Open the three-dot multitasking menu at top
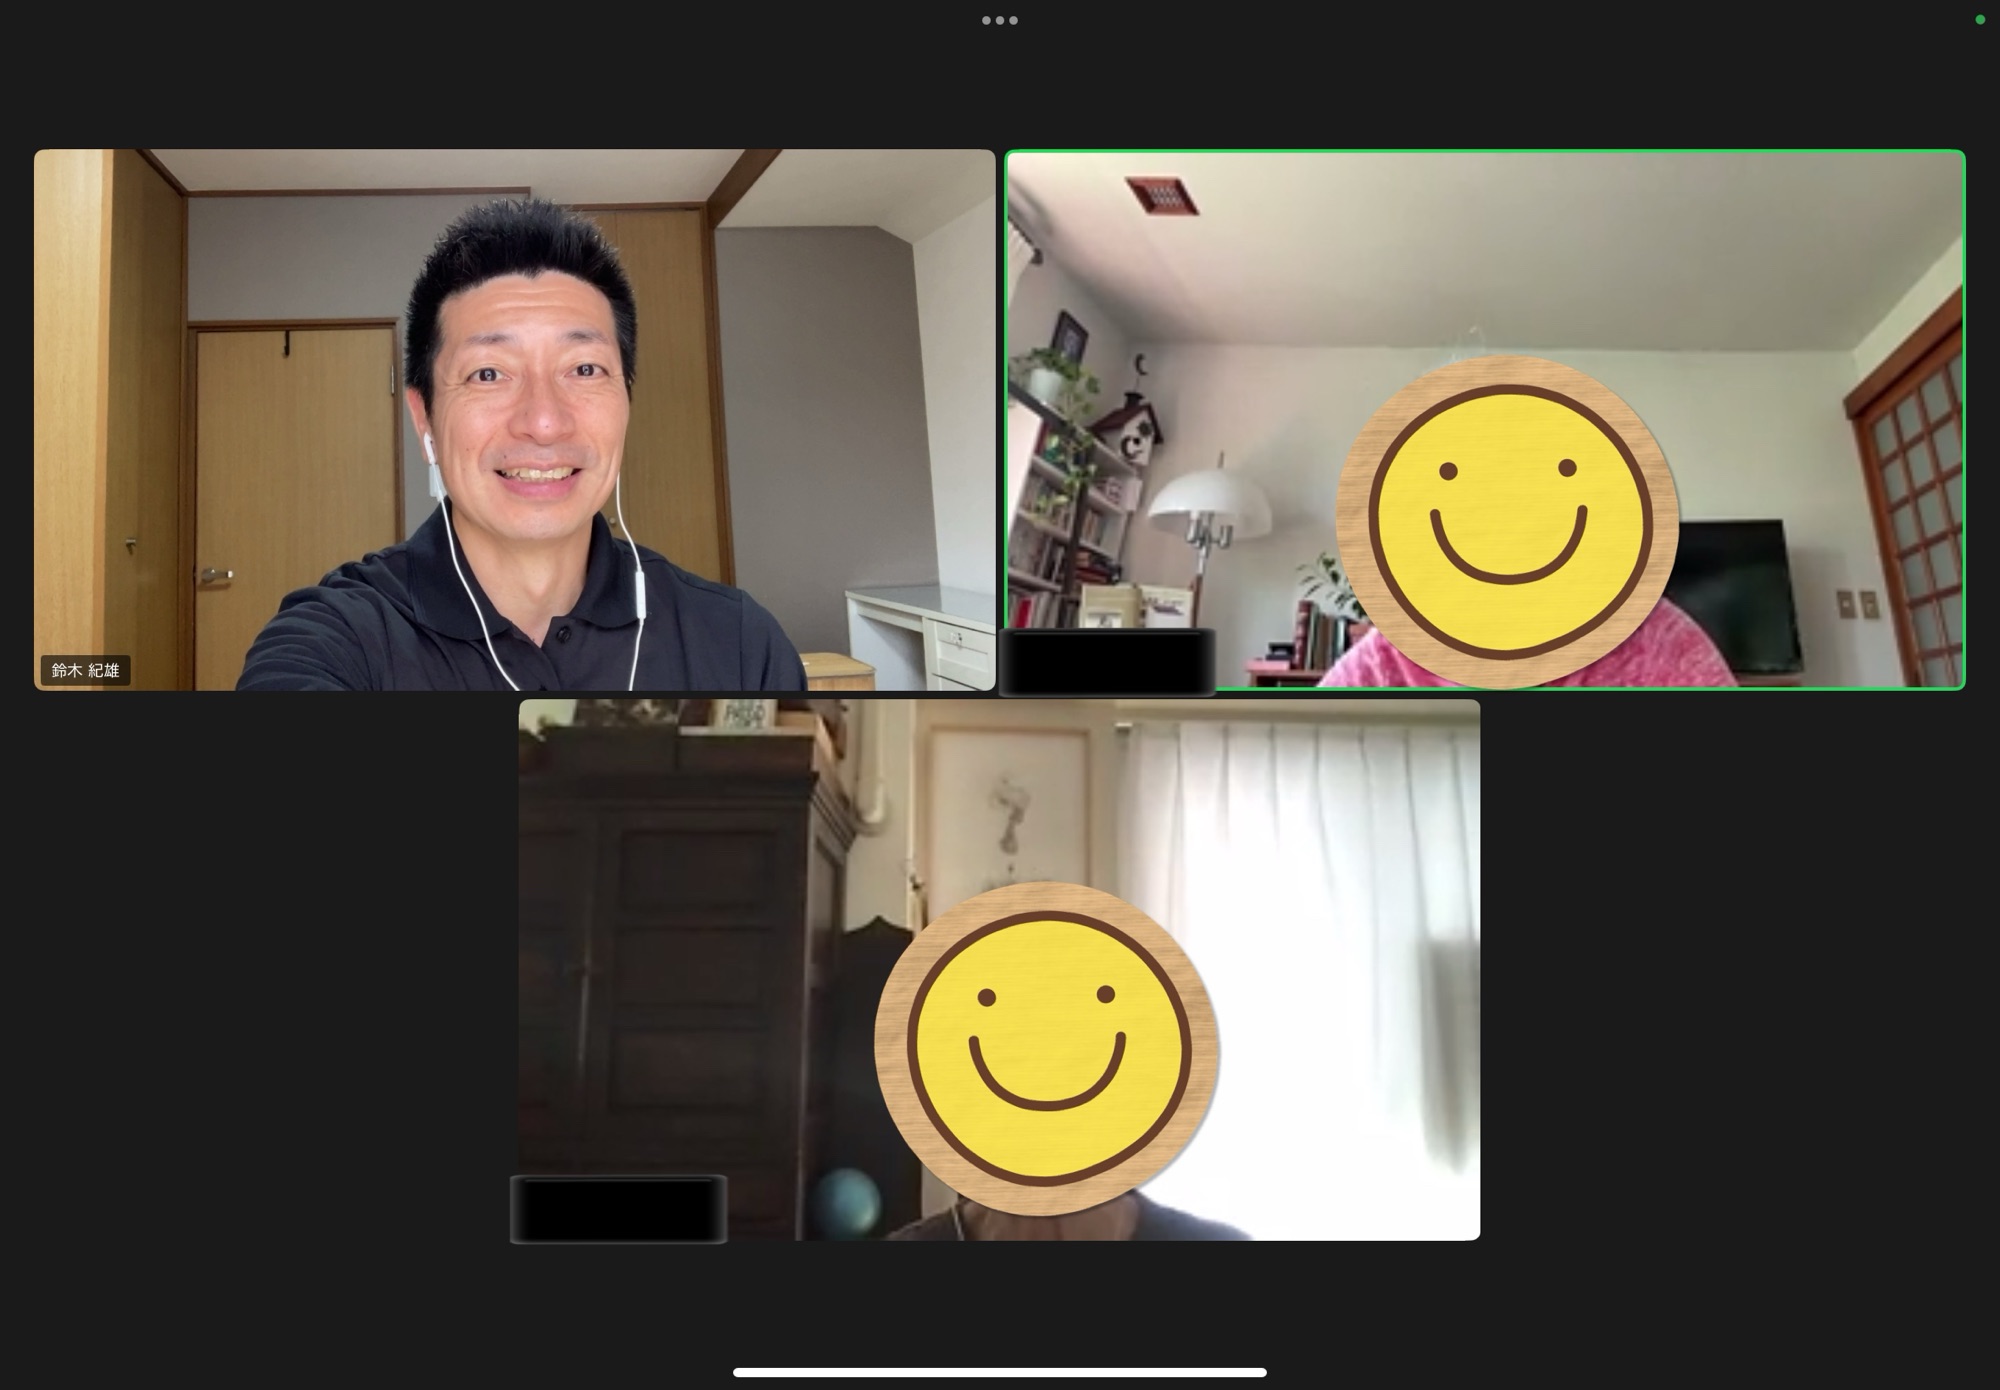2000x1390 pixels. (999, 20)
